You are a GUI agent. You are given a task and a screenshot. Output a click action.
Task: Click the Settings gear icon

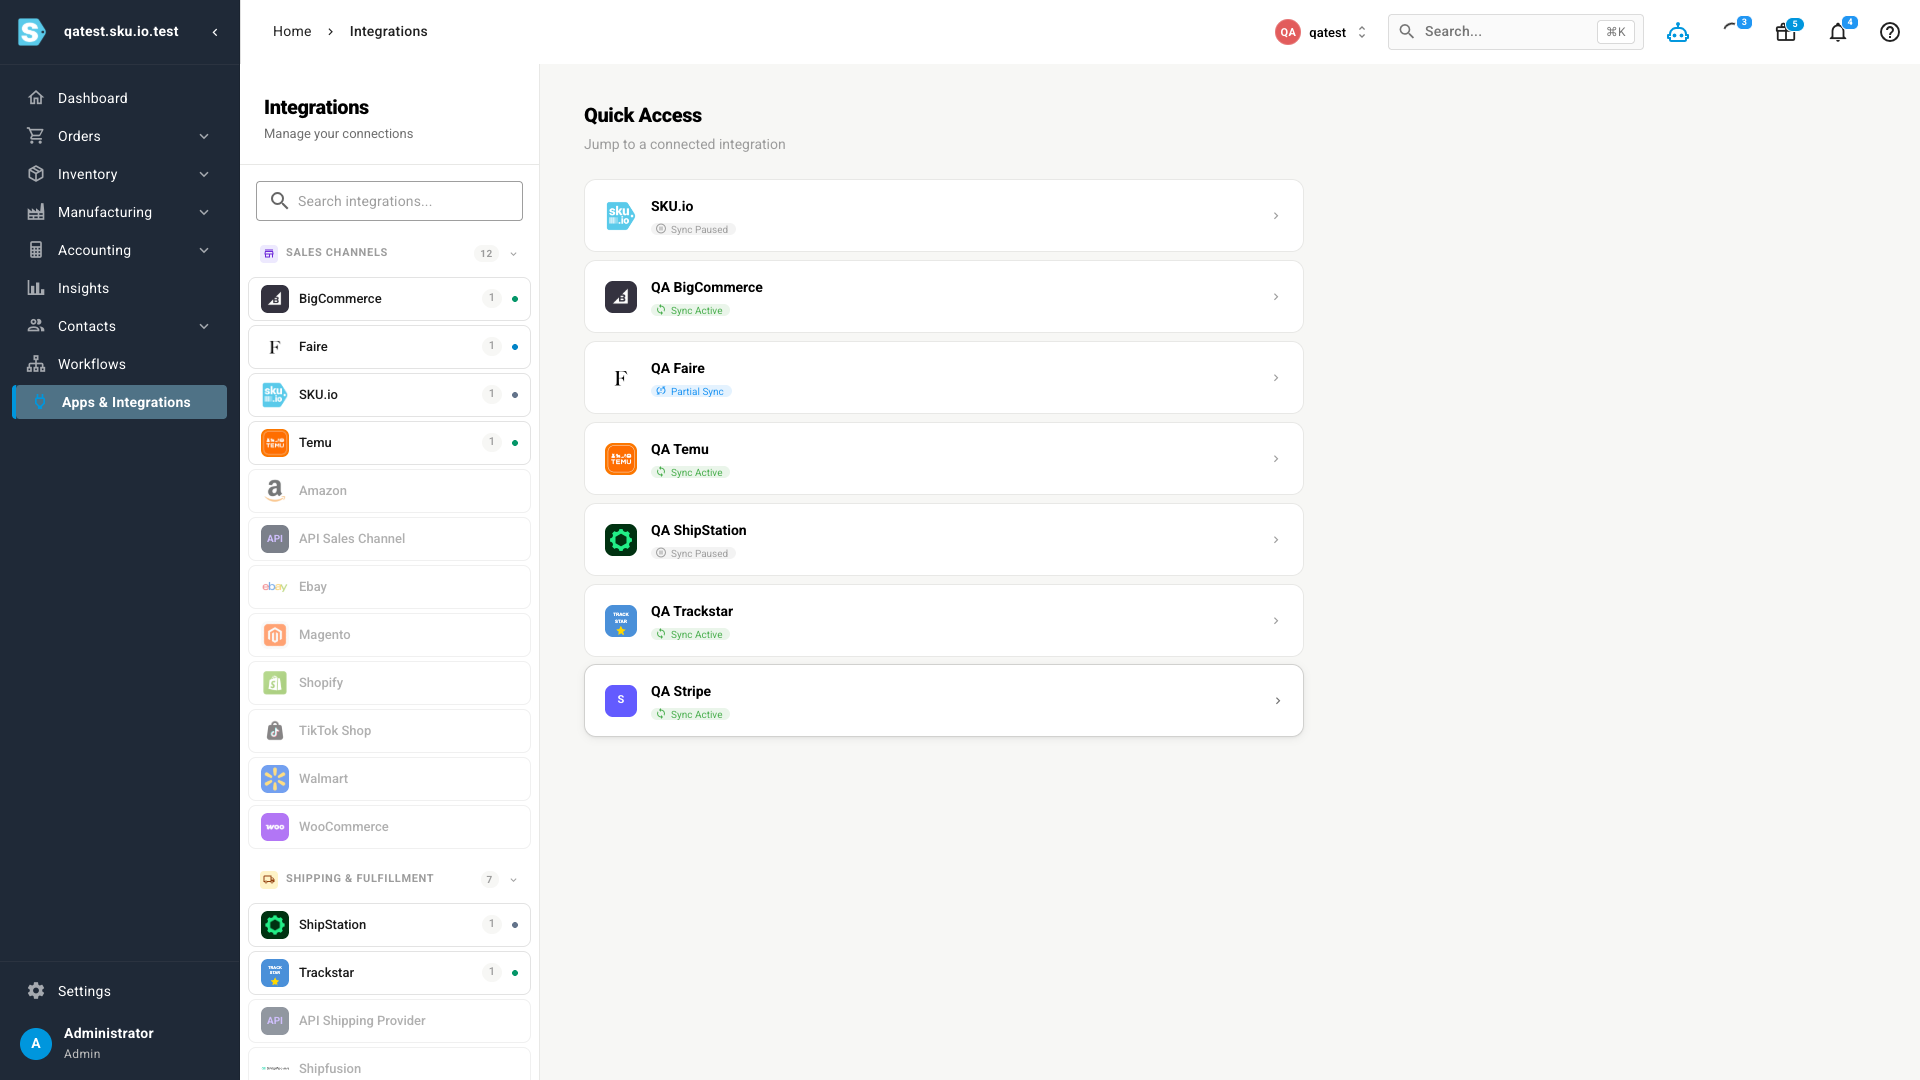pyautogui.click(x=36, y=991)
